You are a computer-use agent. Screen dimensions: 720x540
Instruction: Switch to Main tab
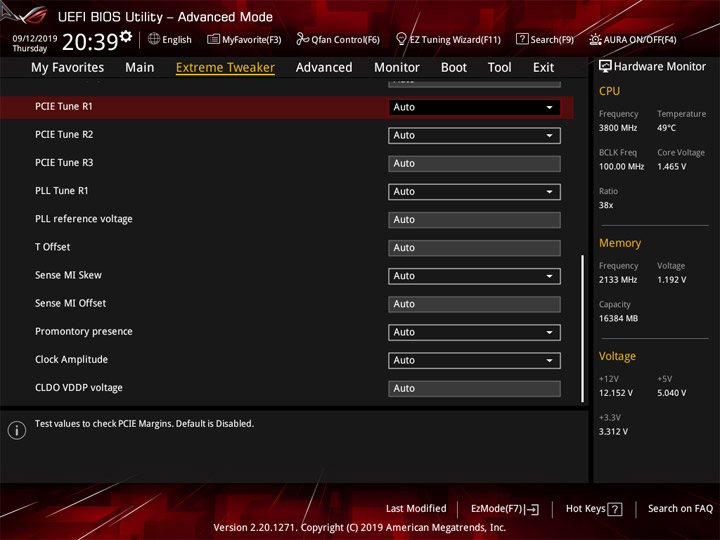pyautogui.click(x=140, y=68)
